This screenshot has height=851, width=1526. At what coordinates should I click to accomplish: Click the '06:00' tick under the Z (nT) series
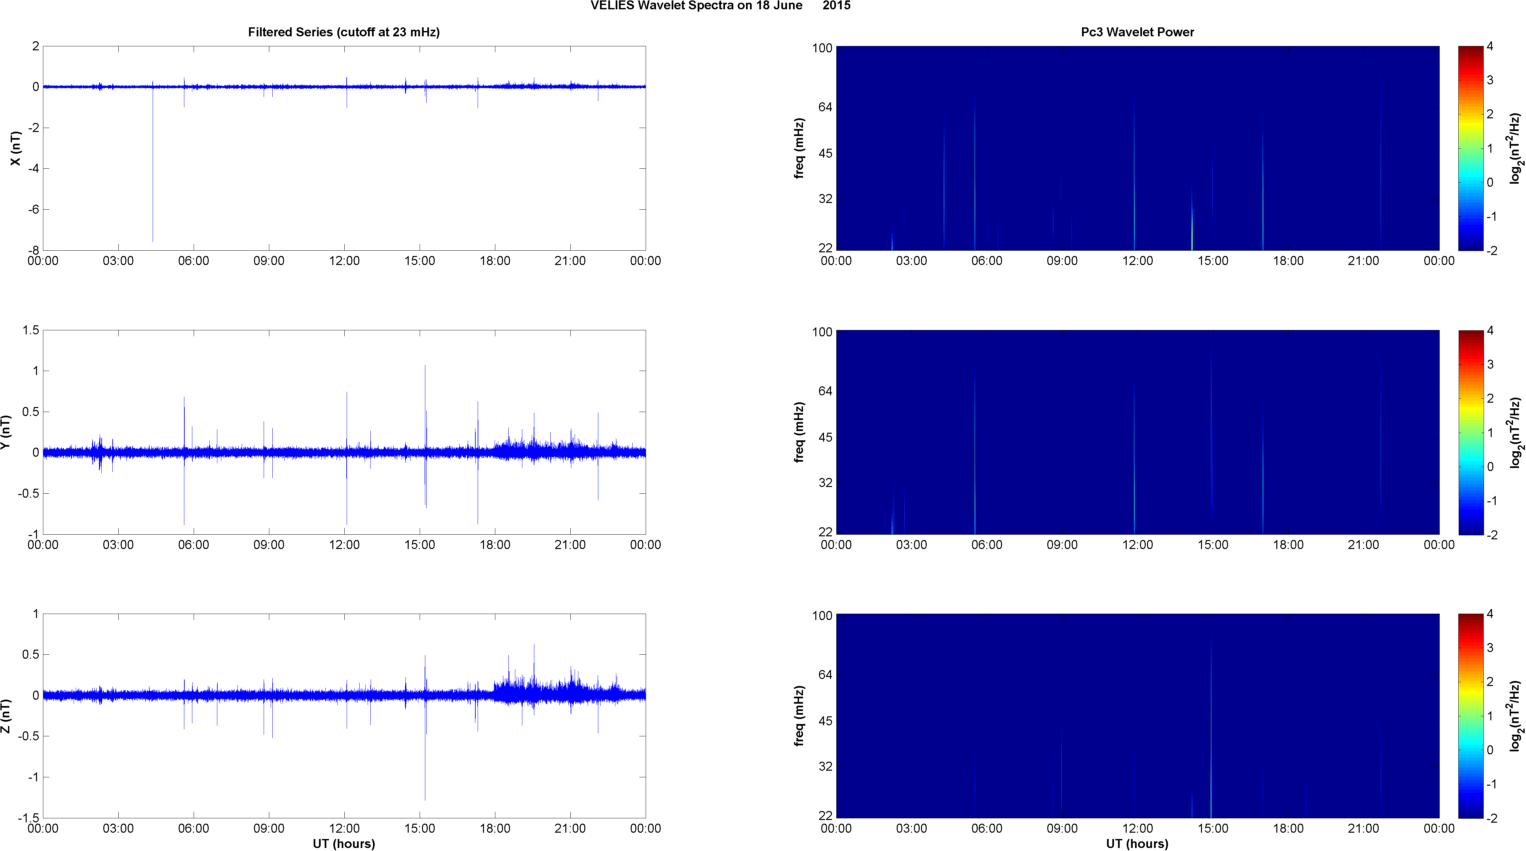click(x=194, y=828)
